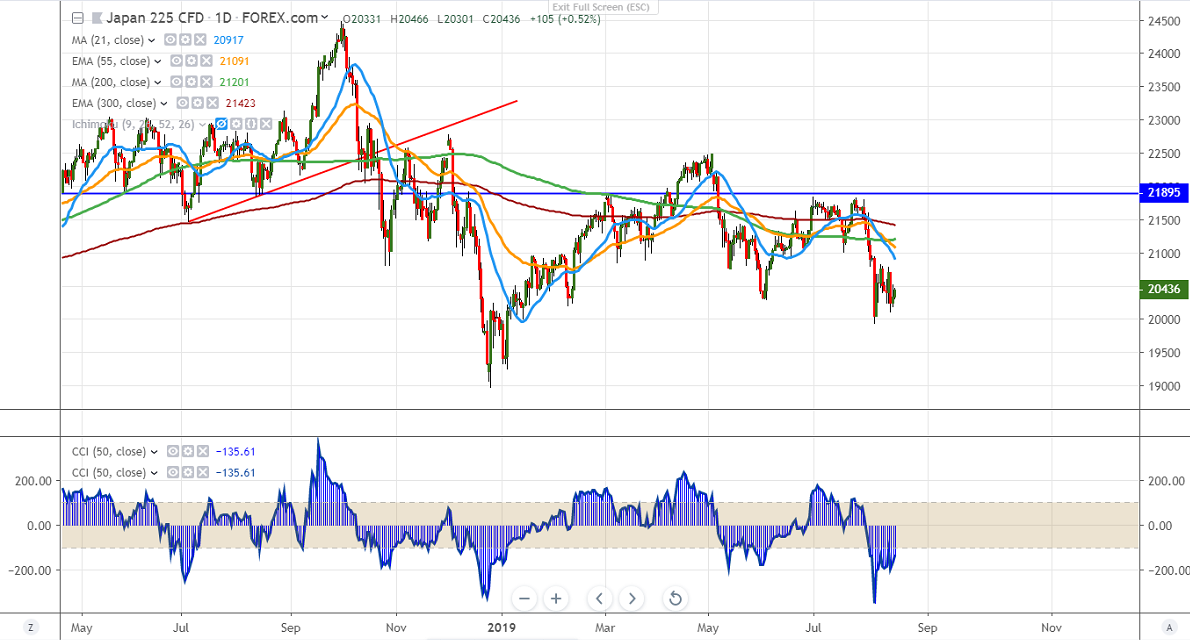
Task: Select the red diagonal trendline
Action: 353,161
